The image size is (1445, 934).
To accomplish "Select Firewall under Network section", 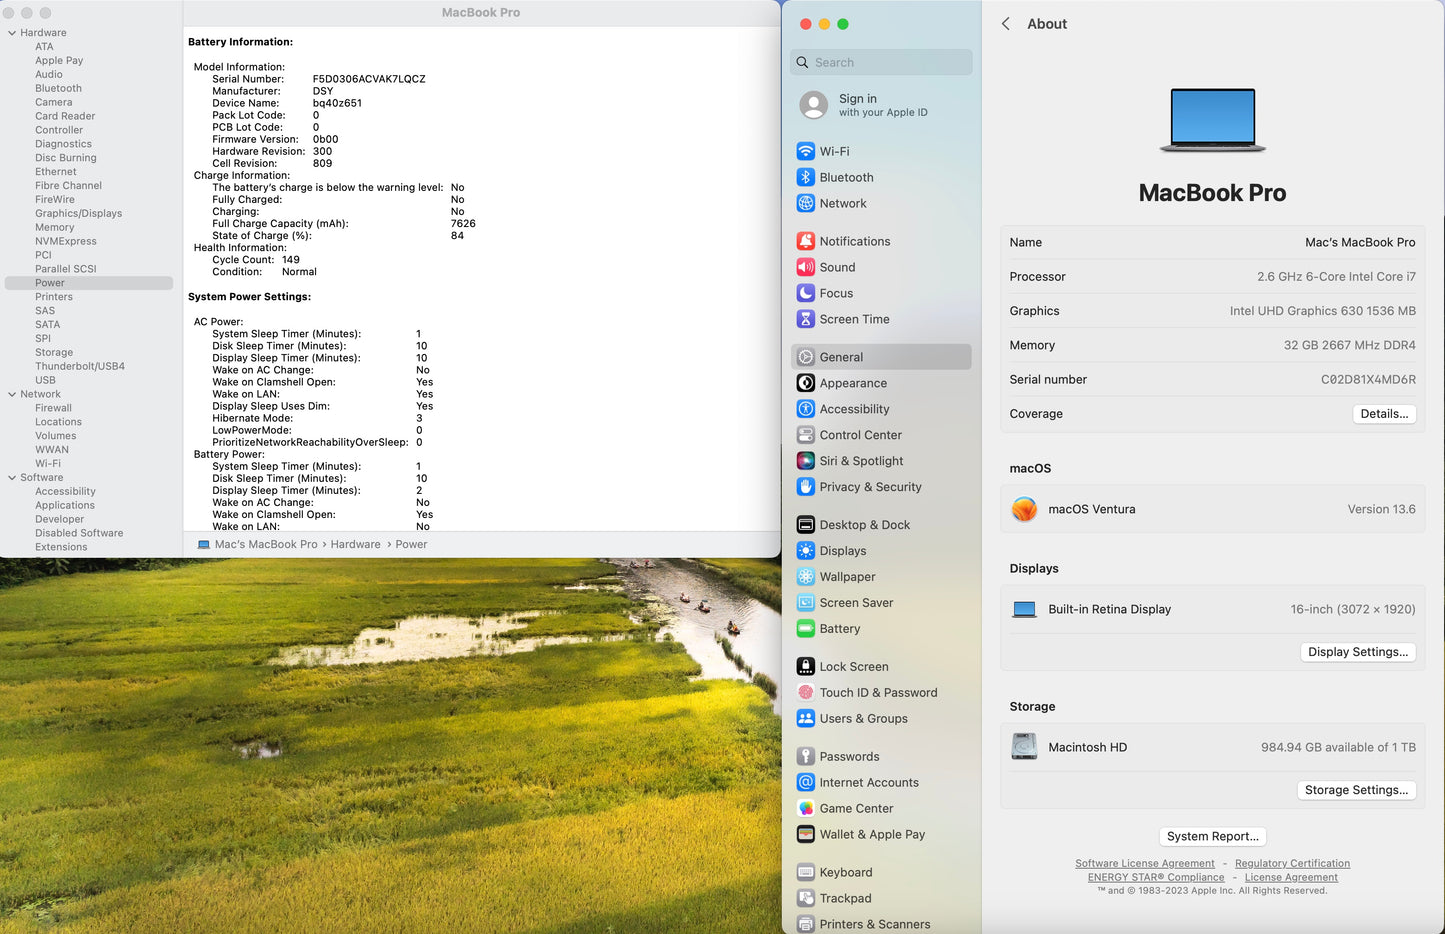I will tap(53, 408).
